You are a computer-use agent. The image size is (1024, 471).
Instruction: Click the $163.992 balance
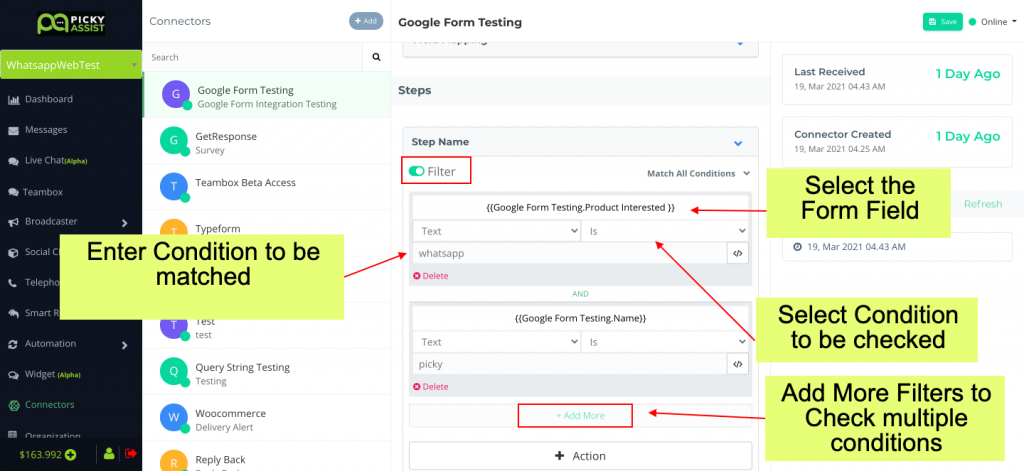click(40, 454)
